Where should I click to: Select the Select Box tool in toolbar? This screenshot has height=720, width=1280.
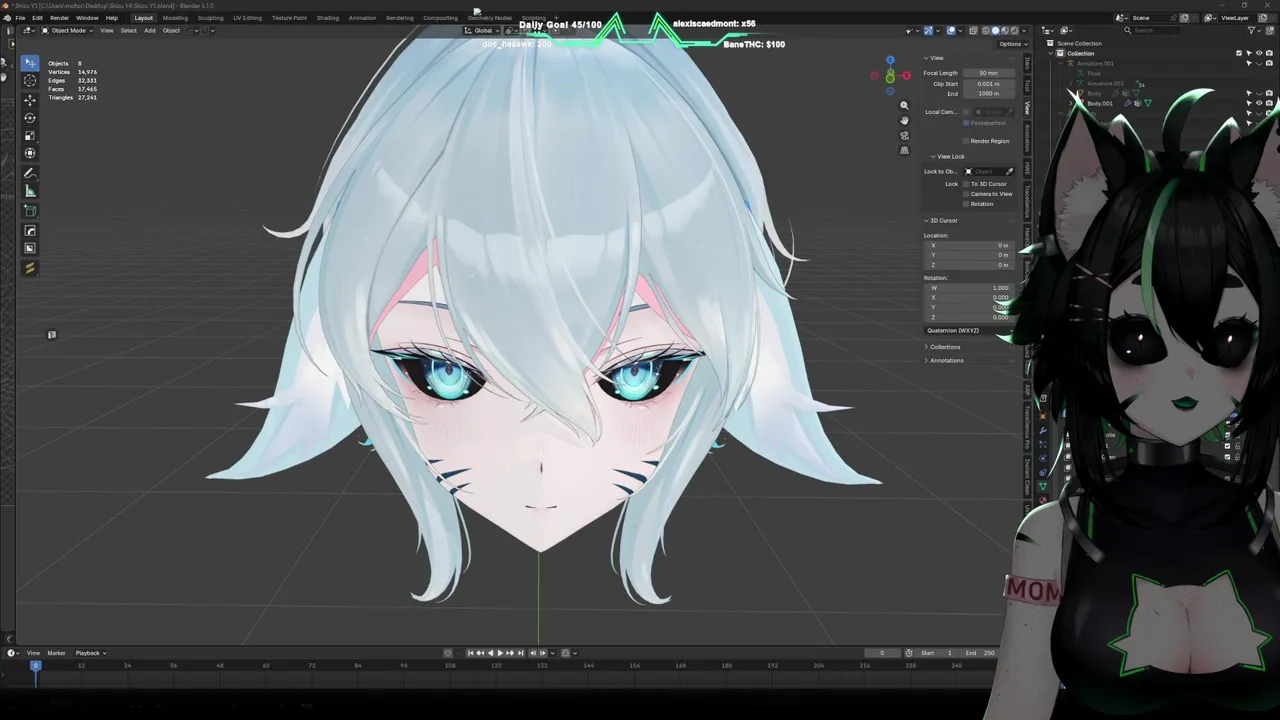pyautogui.click(x=30, y=63)
